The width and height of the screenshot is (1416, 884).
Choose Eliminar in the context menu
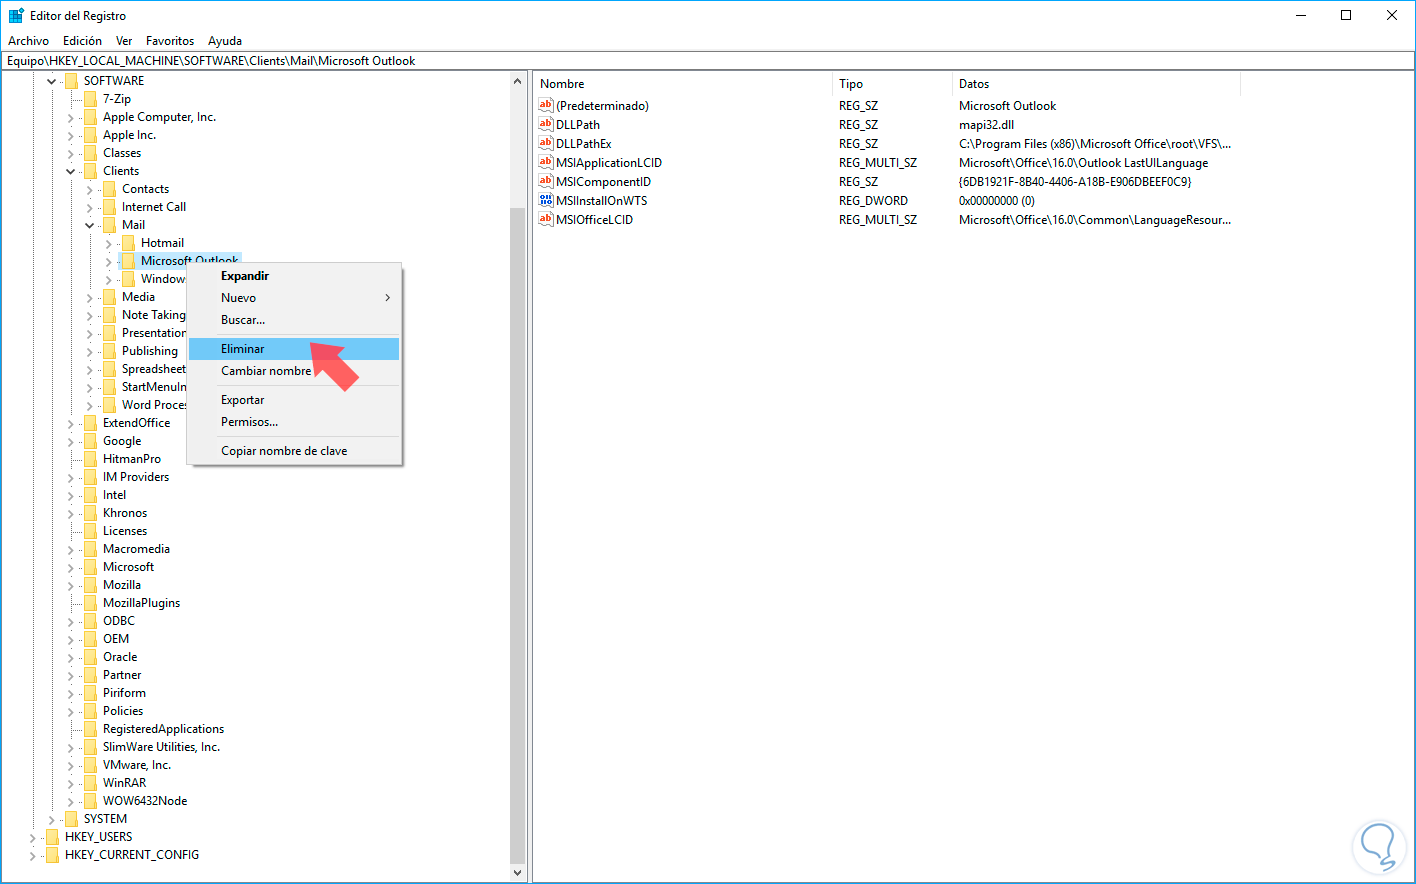(x=294, y=349)
